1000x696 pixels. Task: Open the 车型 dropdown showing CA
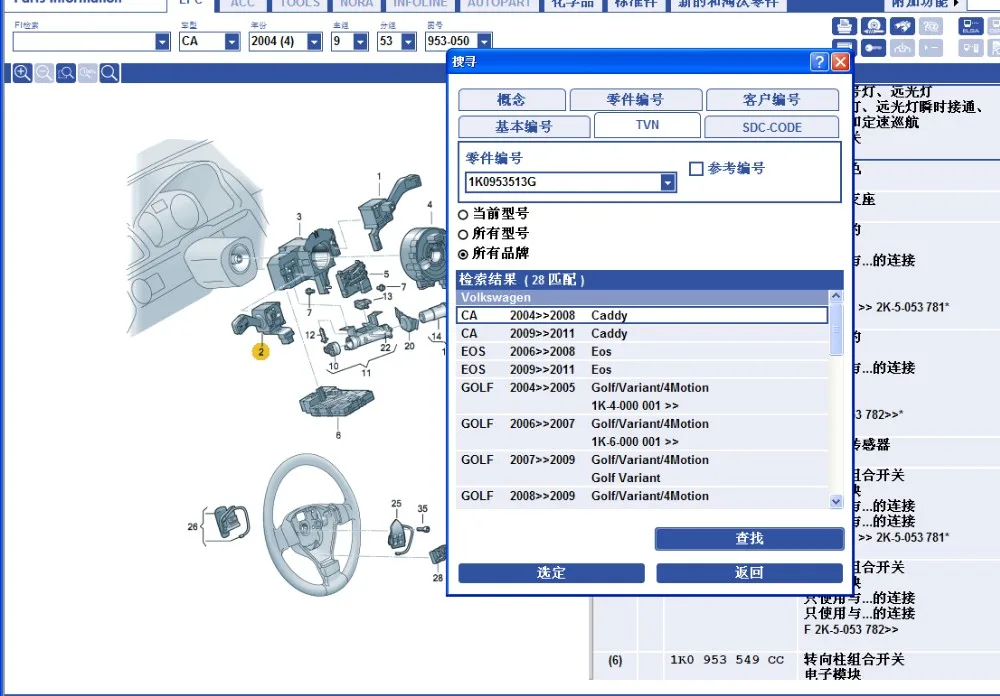coord(232,41)
